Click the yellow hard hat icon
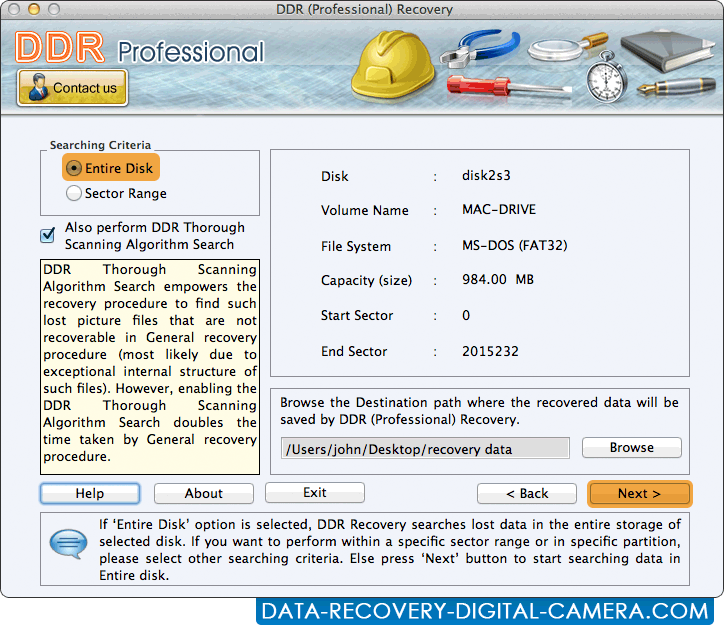This screenshot has height=625, width=724. (392, 64)
